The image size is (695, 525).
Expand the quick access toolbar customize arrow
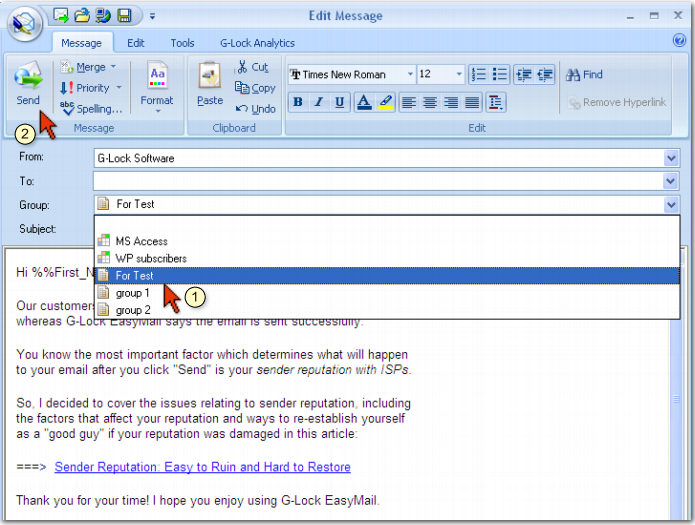[x=152, y=16]
